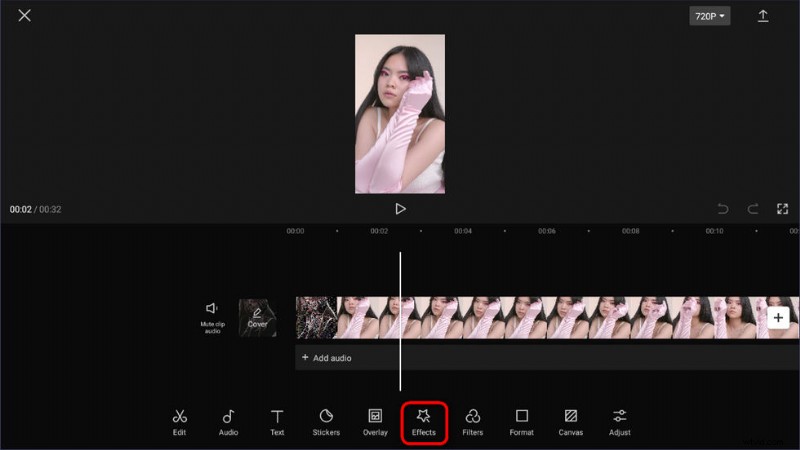
Task: Export the video with the upload icon
Action: [763, 16]
